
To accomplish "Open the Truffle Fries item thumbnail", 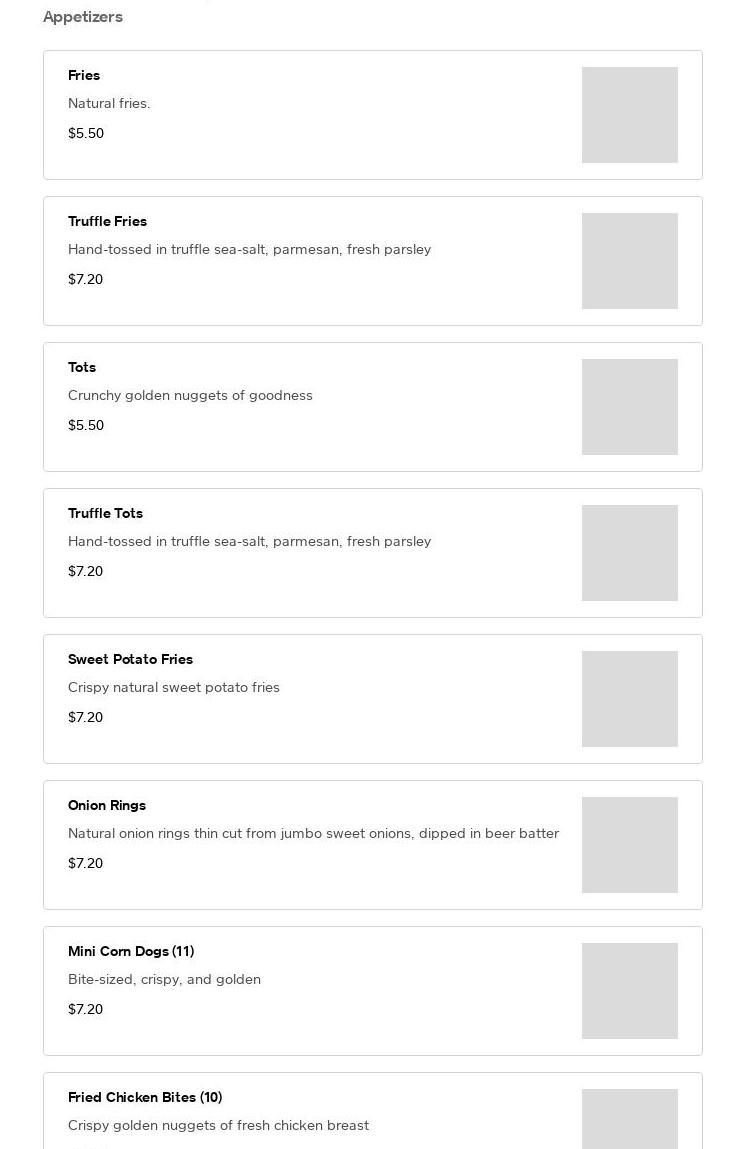I will 629,261.
